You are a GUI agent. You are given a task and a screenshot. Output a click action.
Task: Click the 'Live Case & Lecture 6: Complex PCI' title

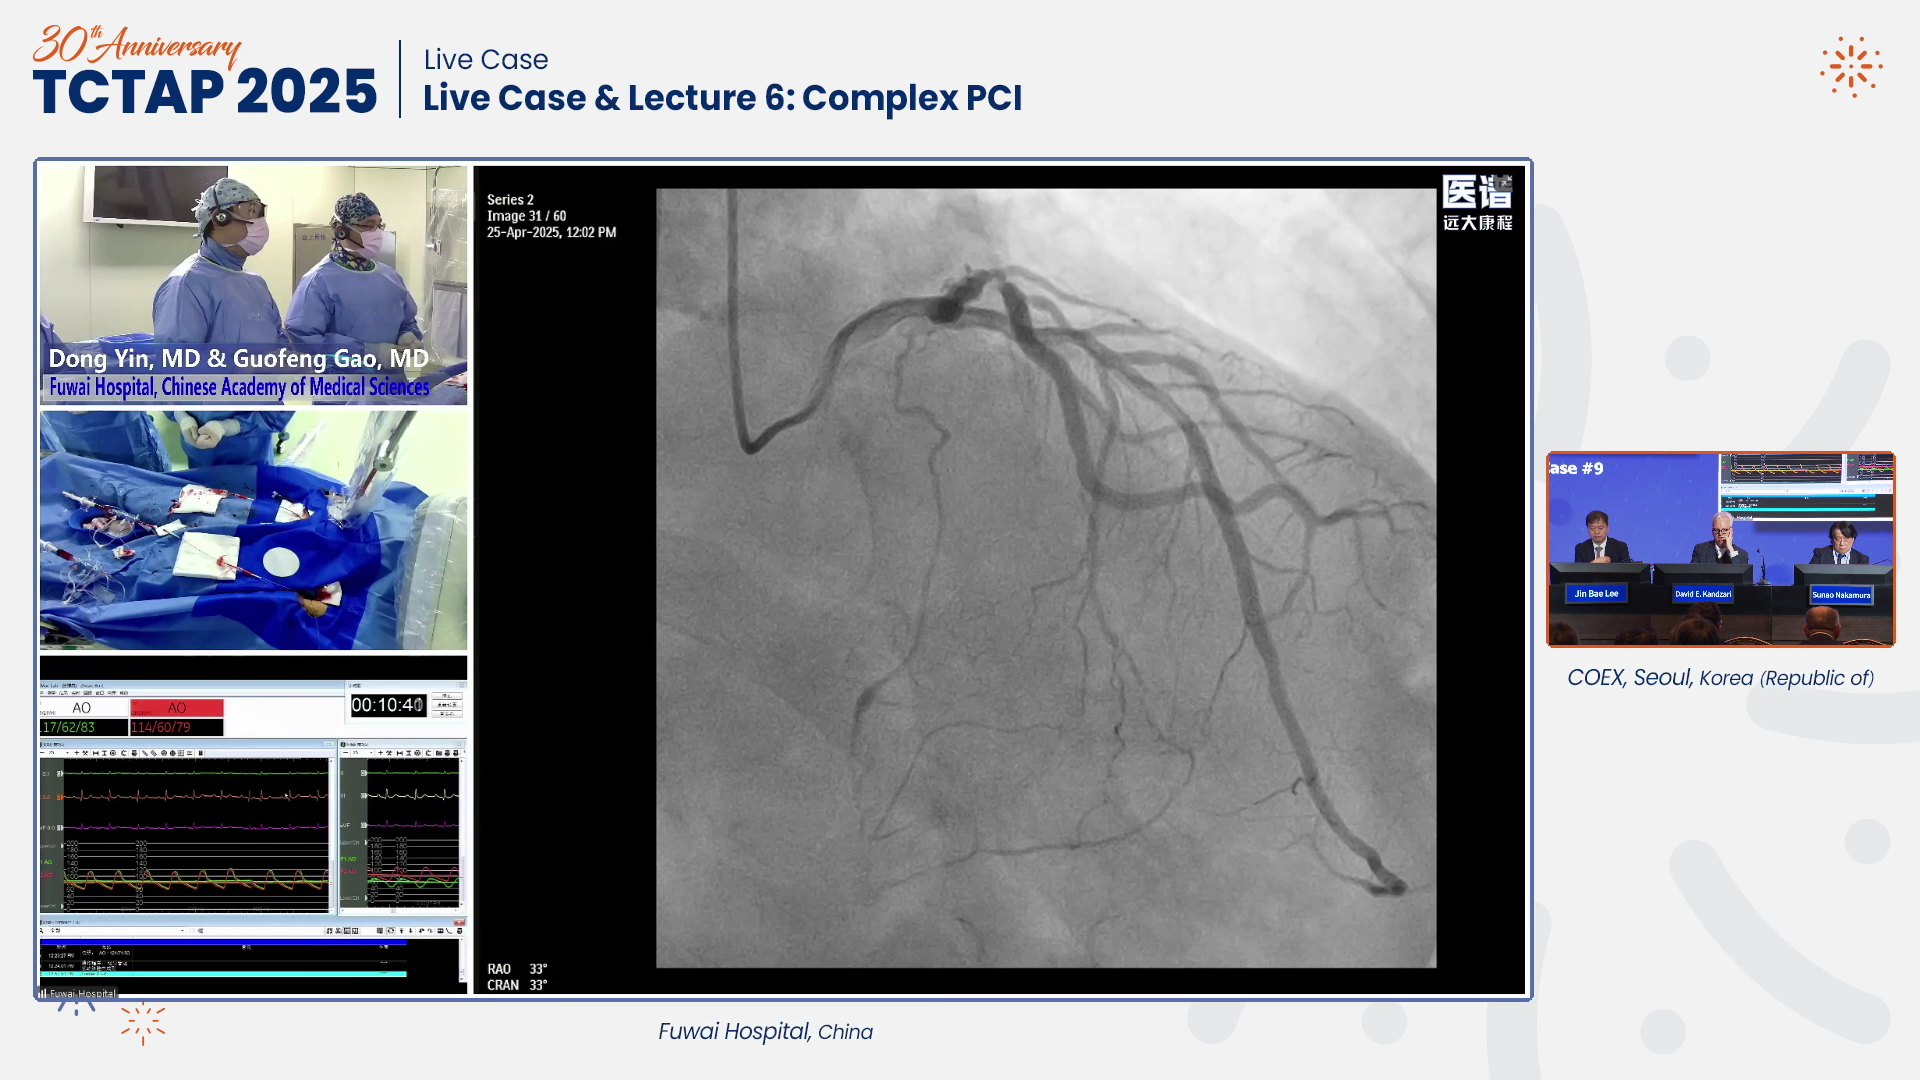coord(722,98)
